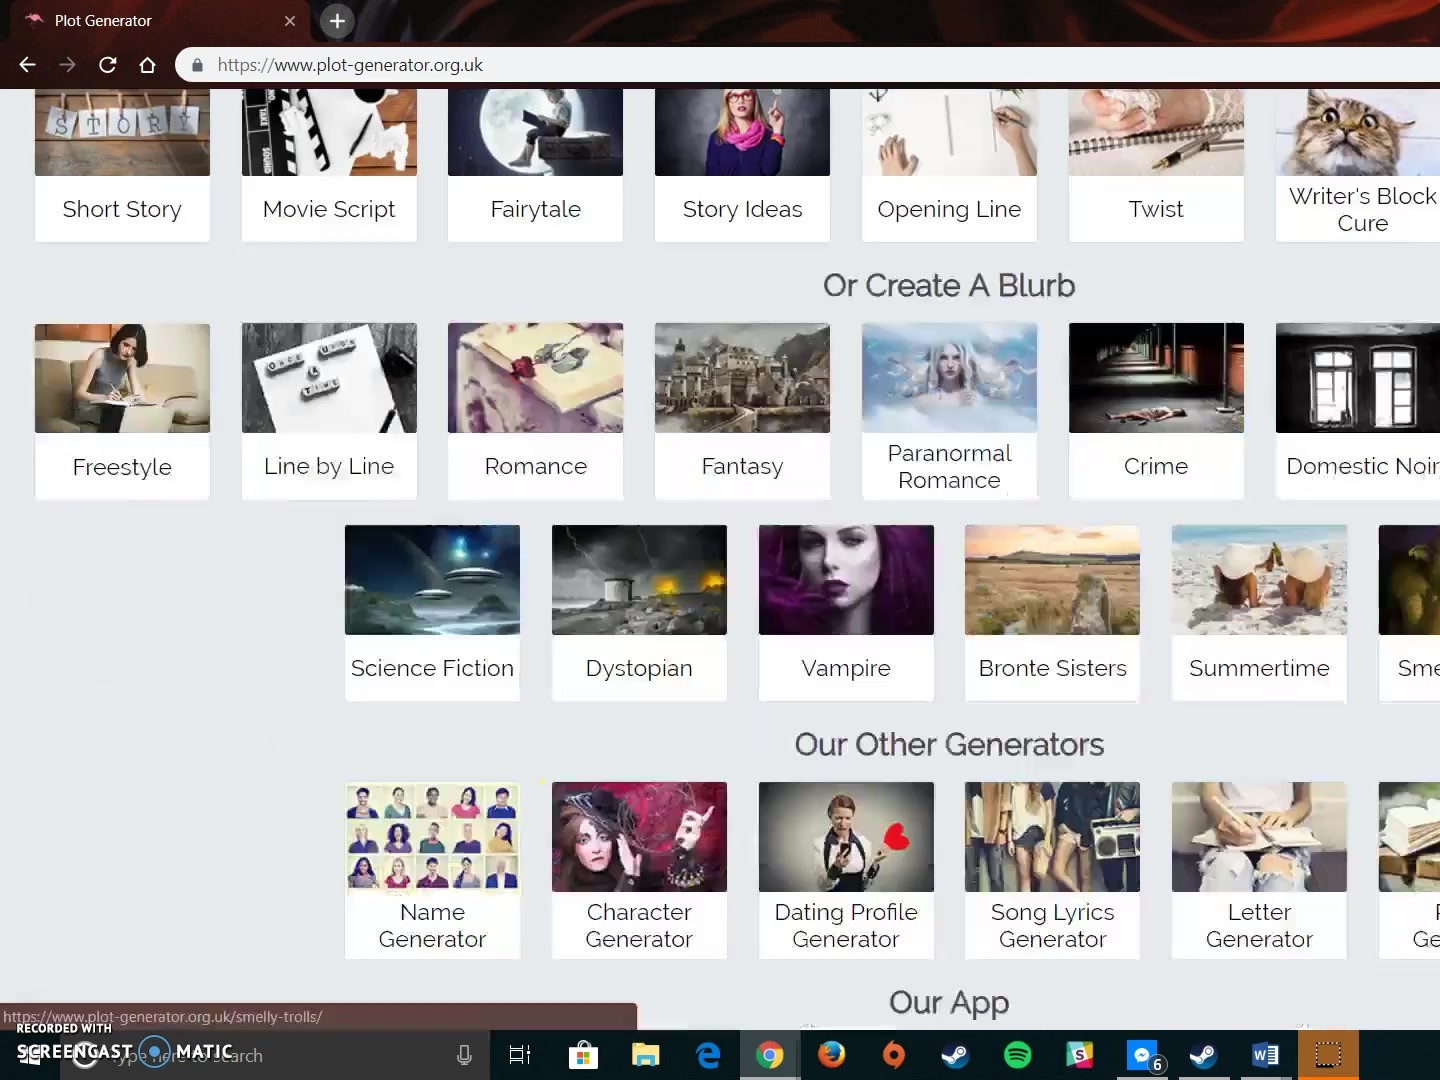Choose the Fairytale generator label

pyautogui.click(x=535, y=209)
